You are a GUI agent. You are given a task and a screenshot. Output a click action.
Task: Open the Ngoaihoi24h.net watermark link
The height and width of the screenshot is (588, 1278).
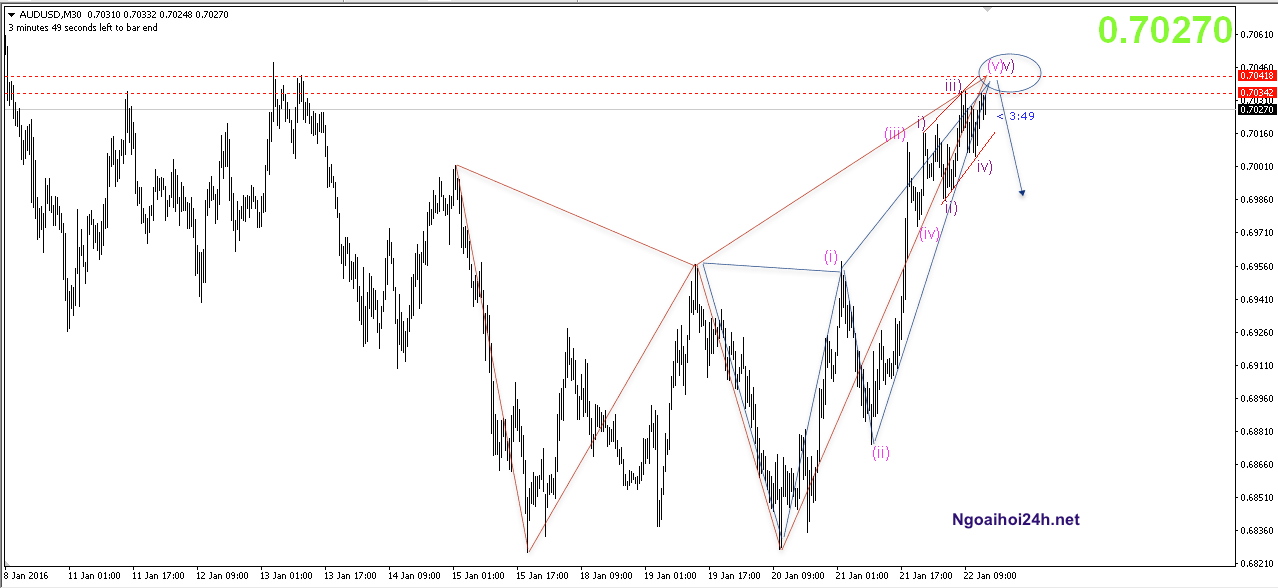coord(1015,520)
